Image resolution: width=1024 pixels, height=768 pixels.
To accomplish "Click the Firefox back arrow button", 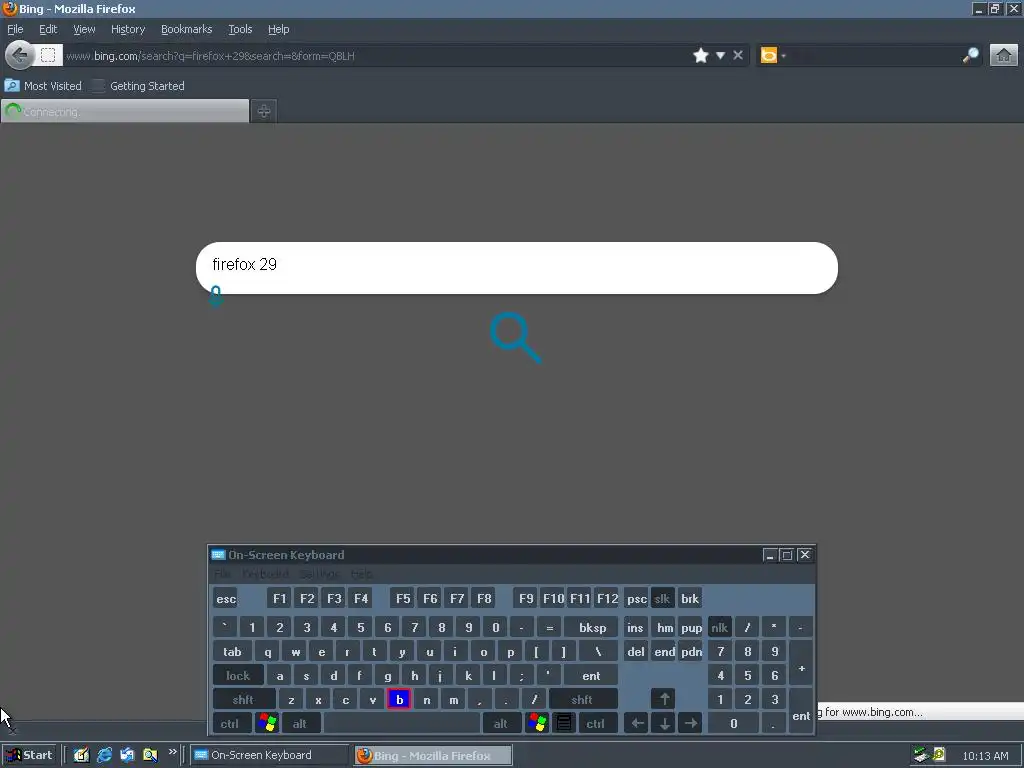I will [x=20, y=56].
